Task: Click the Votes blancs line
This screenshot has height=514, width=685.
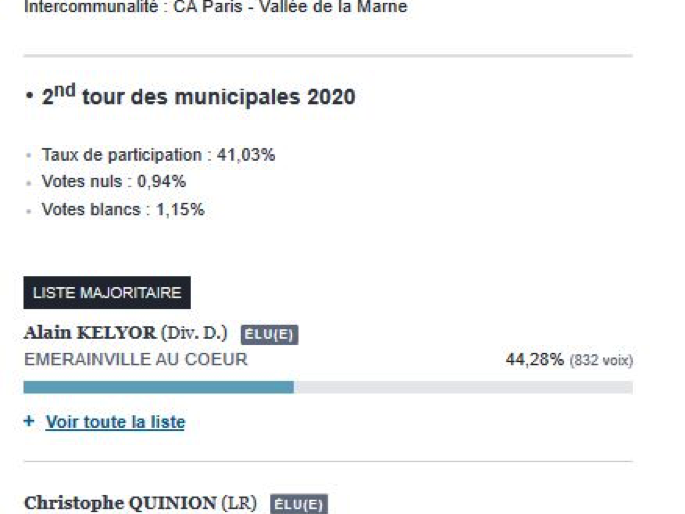Action: [x=122, y=210]
